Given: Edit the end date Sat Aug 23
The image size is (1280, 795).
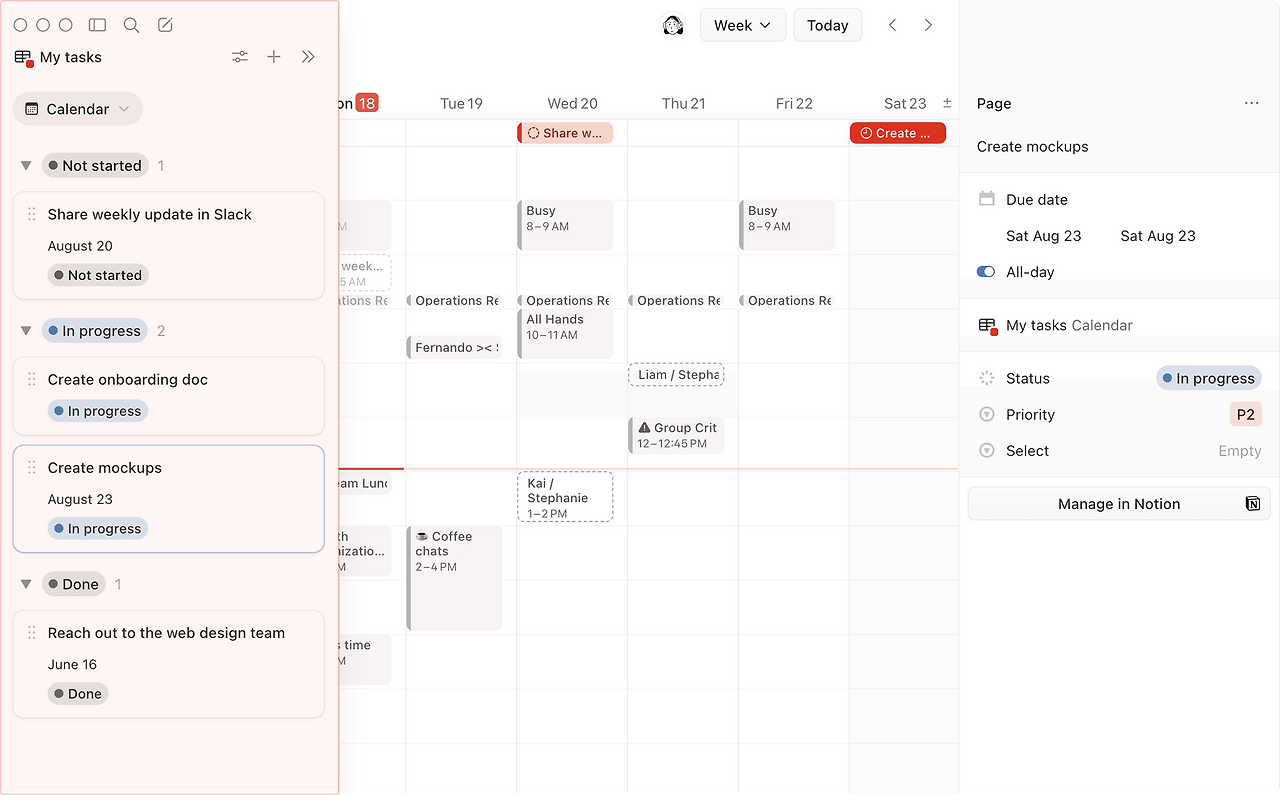Looking at the screenshot, I should 1158,236.
